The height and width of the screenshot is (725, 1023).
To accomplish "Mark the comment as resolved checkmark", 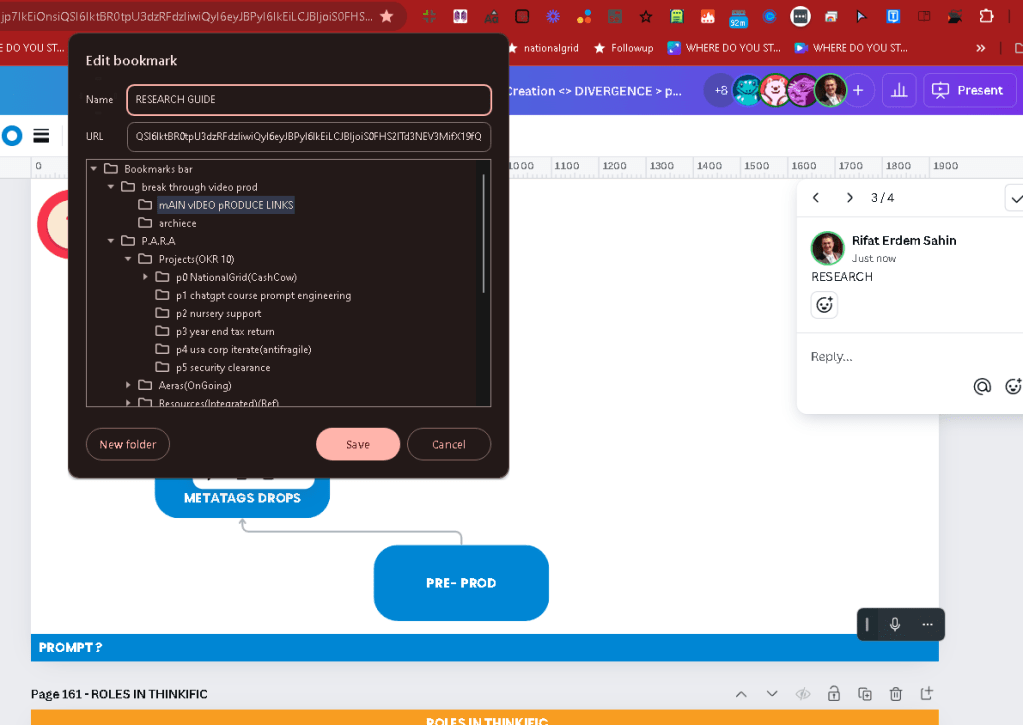I will (x=1015, y=198).
